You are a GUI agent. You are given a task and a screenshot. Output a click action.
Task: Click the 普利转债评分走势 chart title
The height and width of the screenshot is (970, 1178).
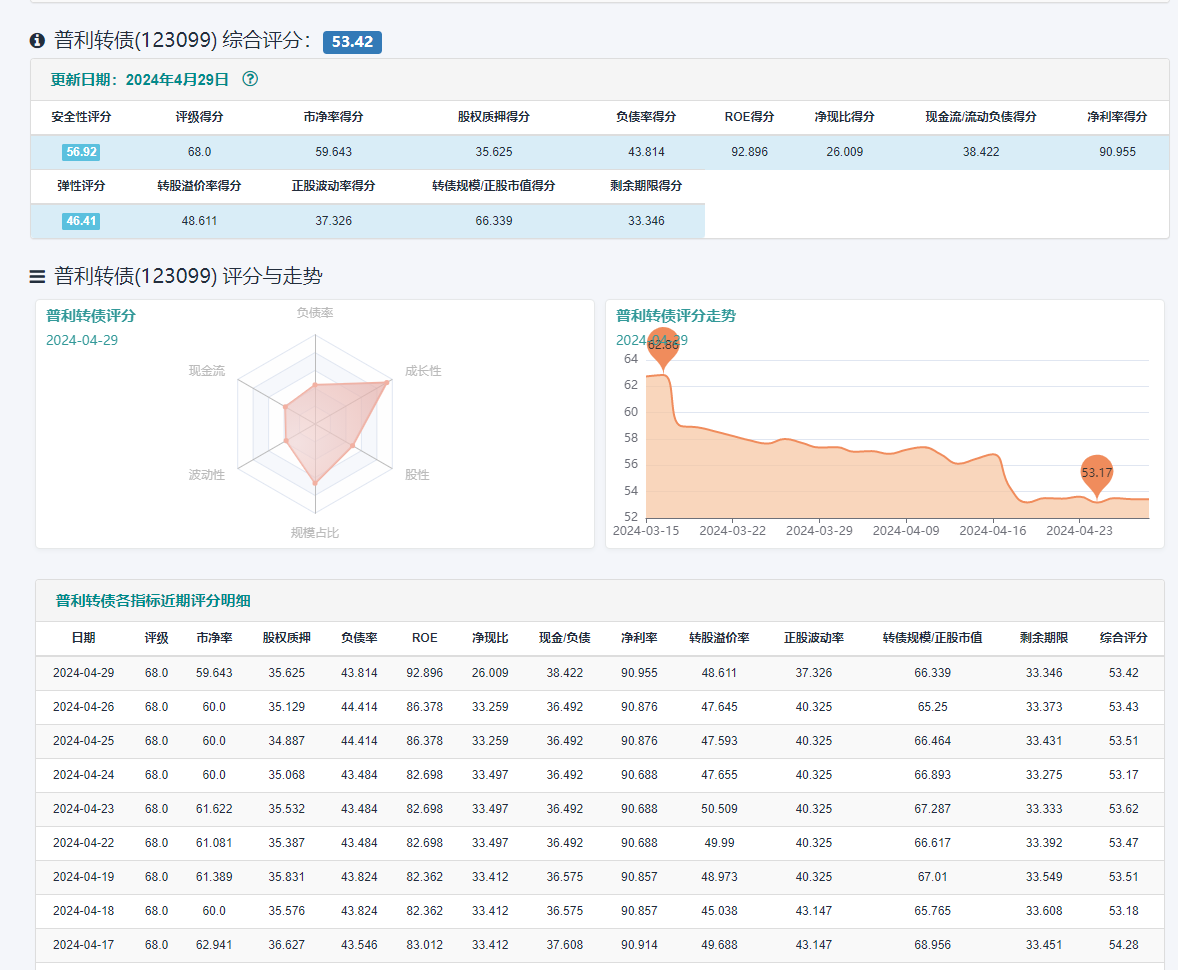(x=676, y=316)
